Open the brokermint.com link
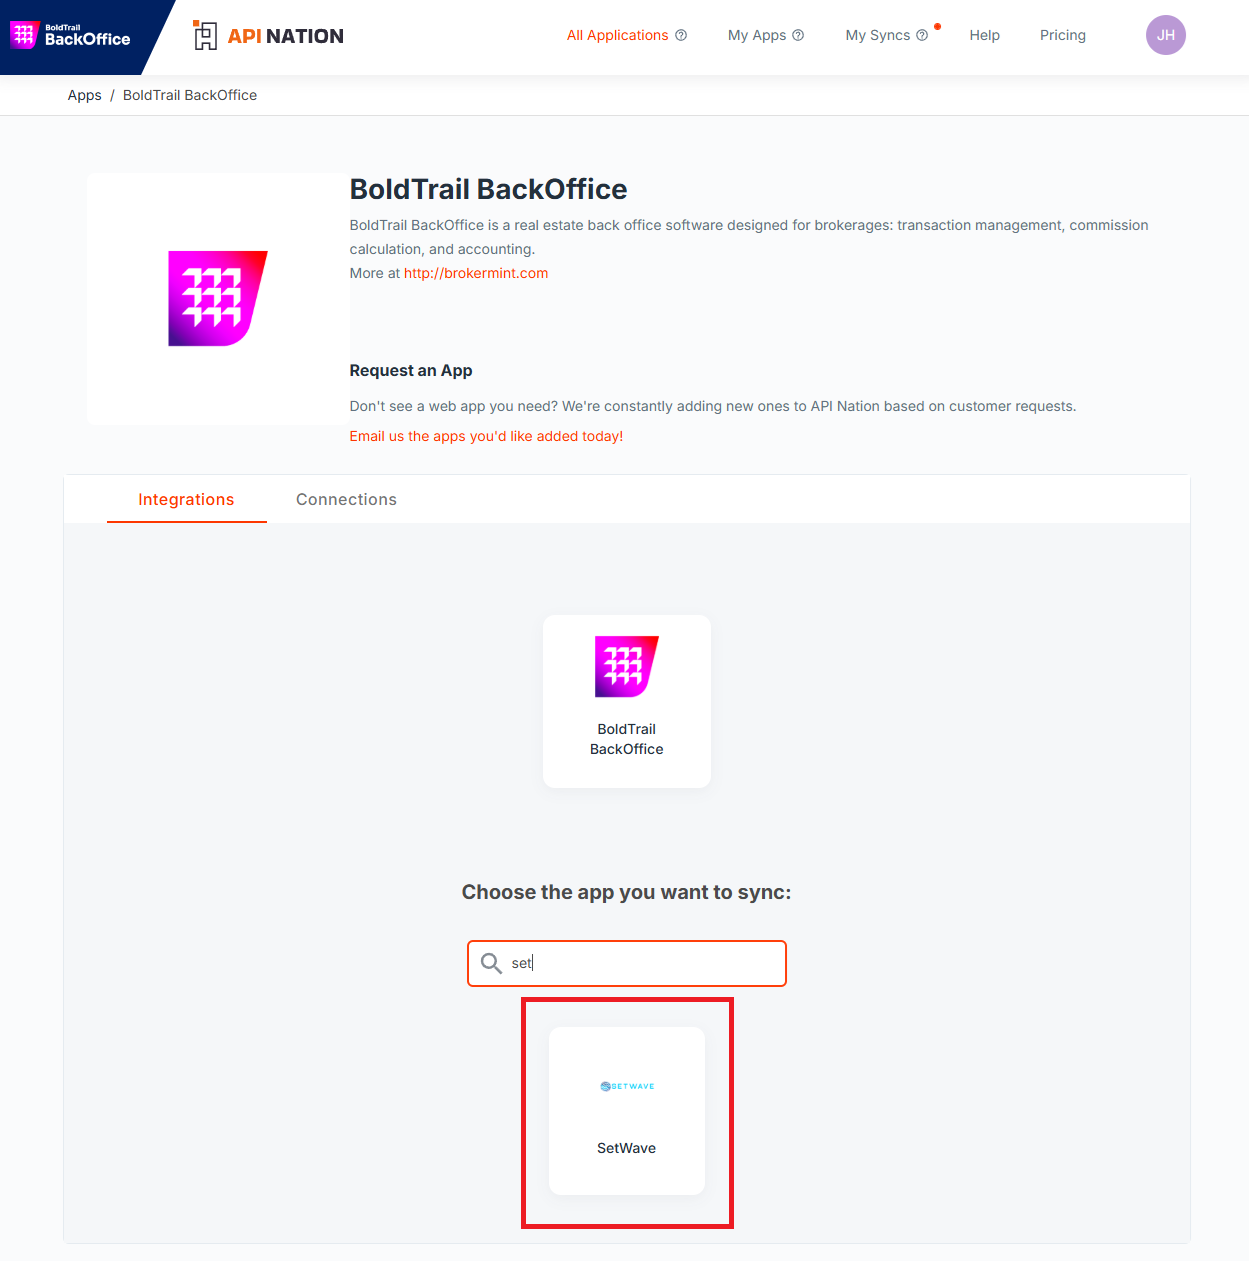1249x1261 pixels. (476, 273)
